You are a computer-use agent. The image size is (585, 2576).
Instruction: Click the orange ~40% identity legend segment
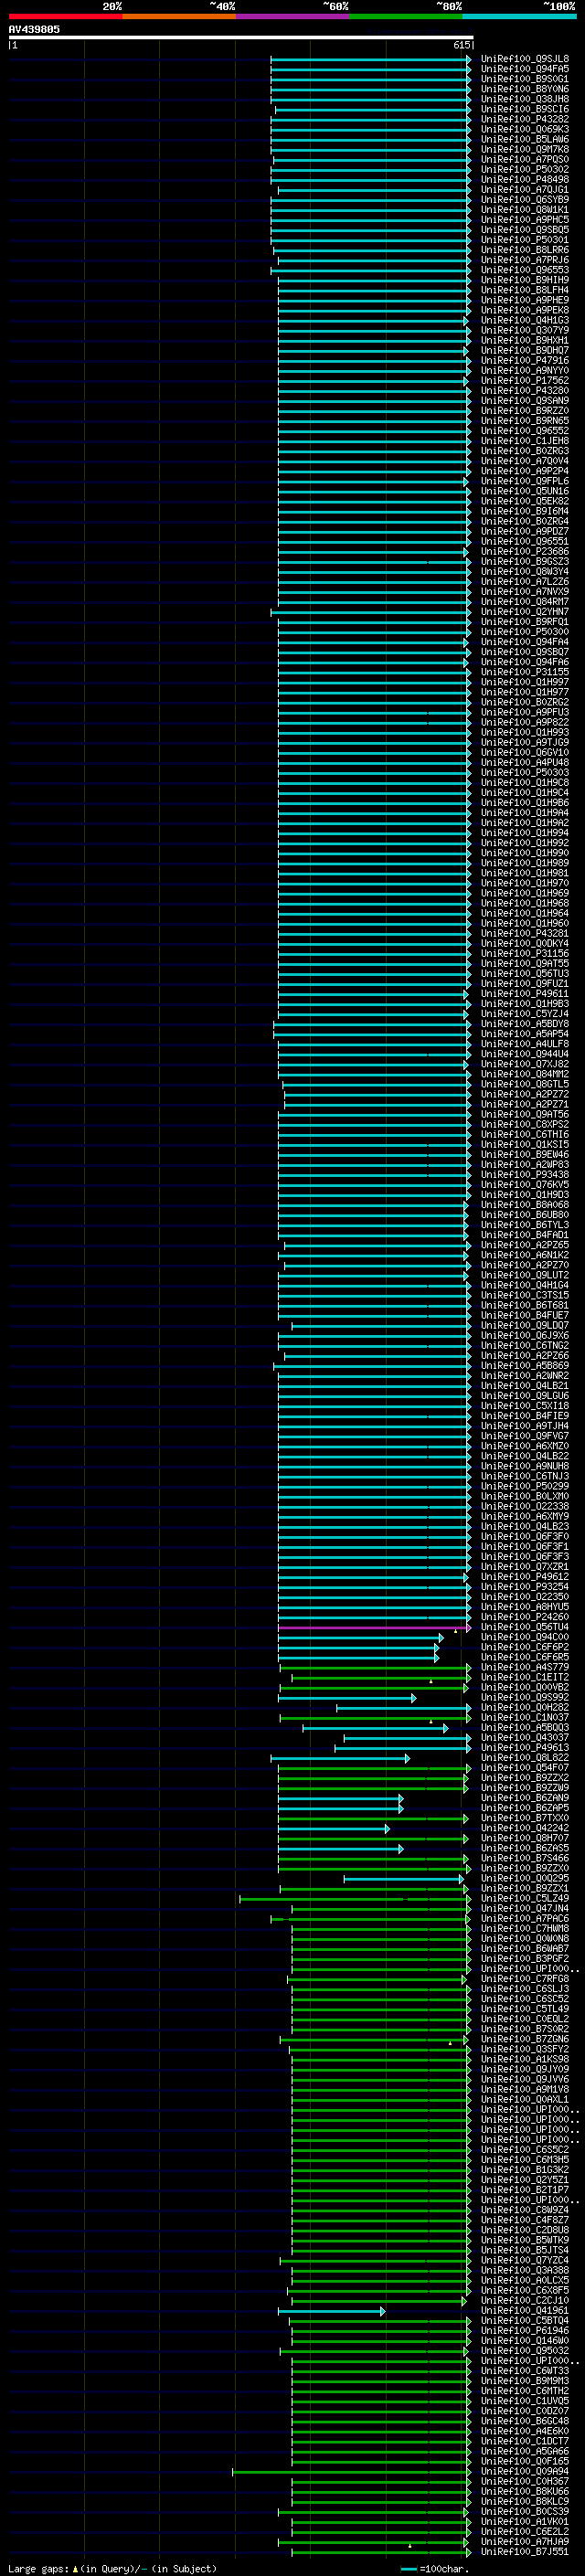click(179, 16)
